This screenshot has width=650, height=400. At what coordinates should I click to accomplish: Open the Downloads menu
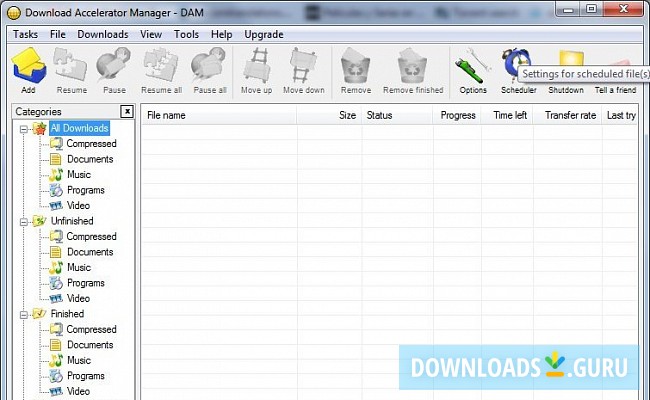[103, 34]
